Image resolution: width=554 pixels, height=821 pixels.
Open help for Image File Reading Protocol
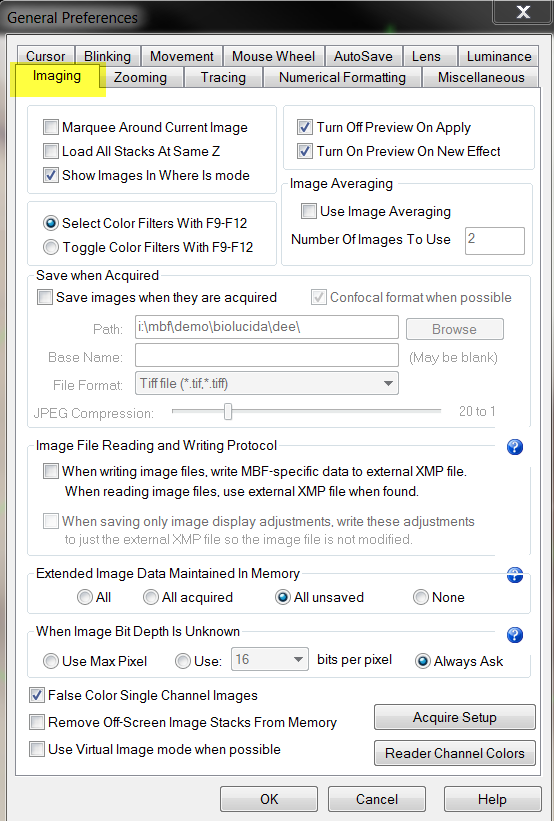coord(515,447)
